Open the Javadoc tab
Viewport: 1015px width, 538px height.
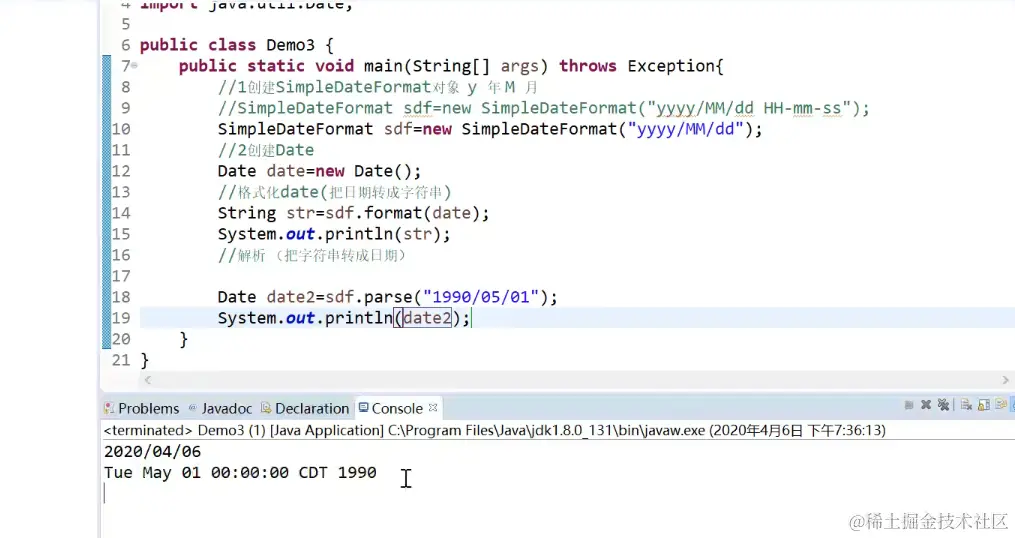click(220, 409)
